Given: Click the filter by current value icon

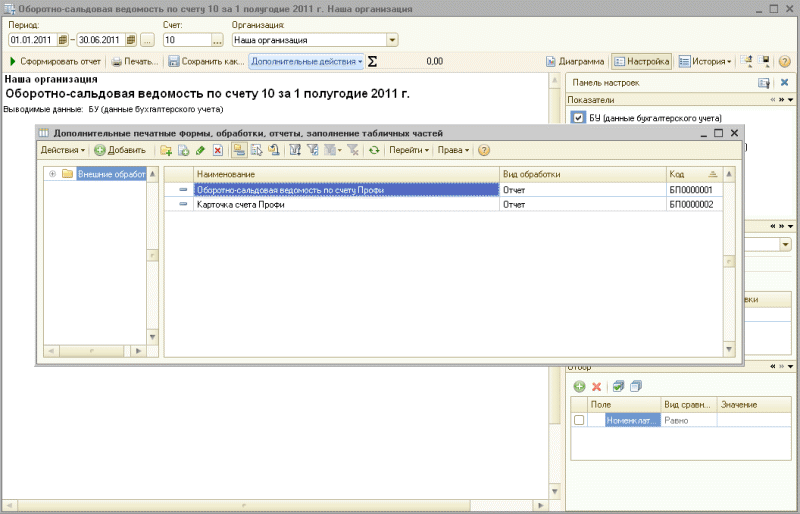Looking at the screenshot, I should click(x=312, y=150).
